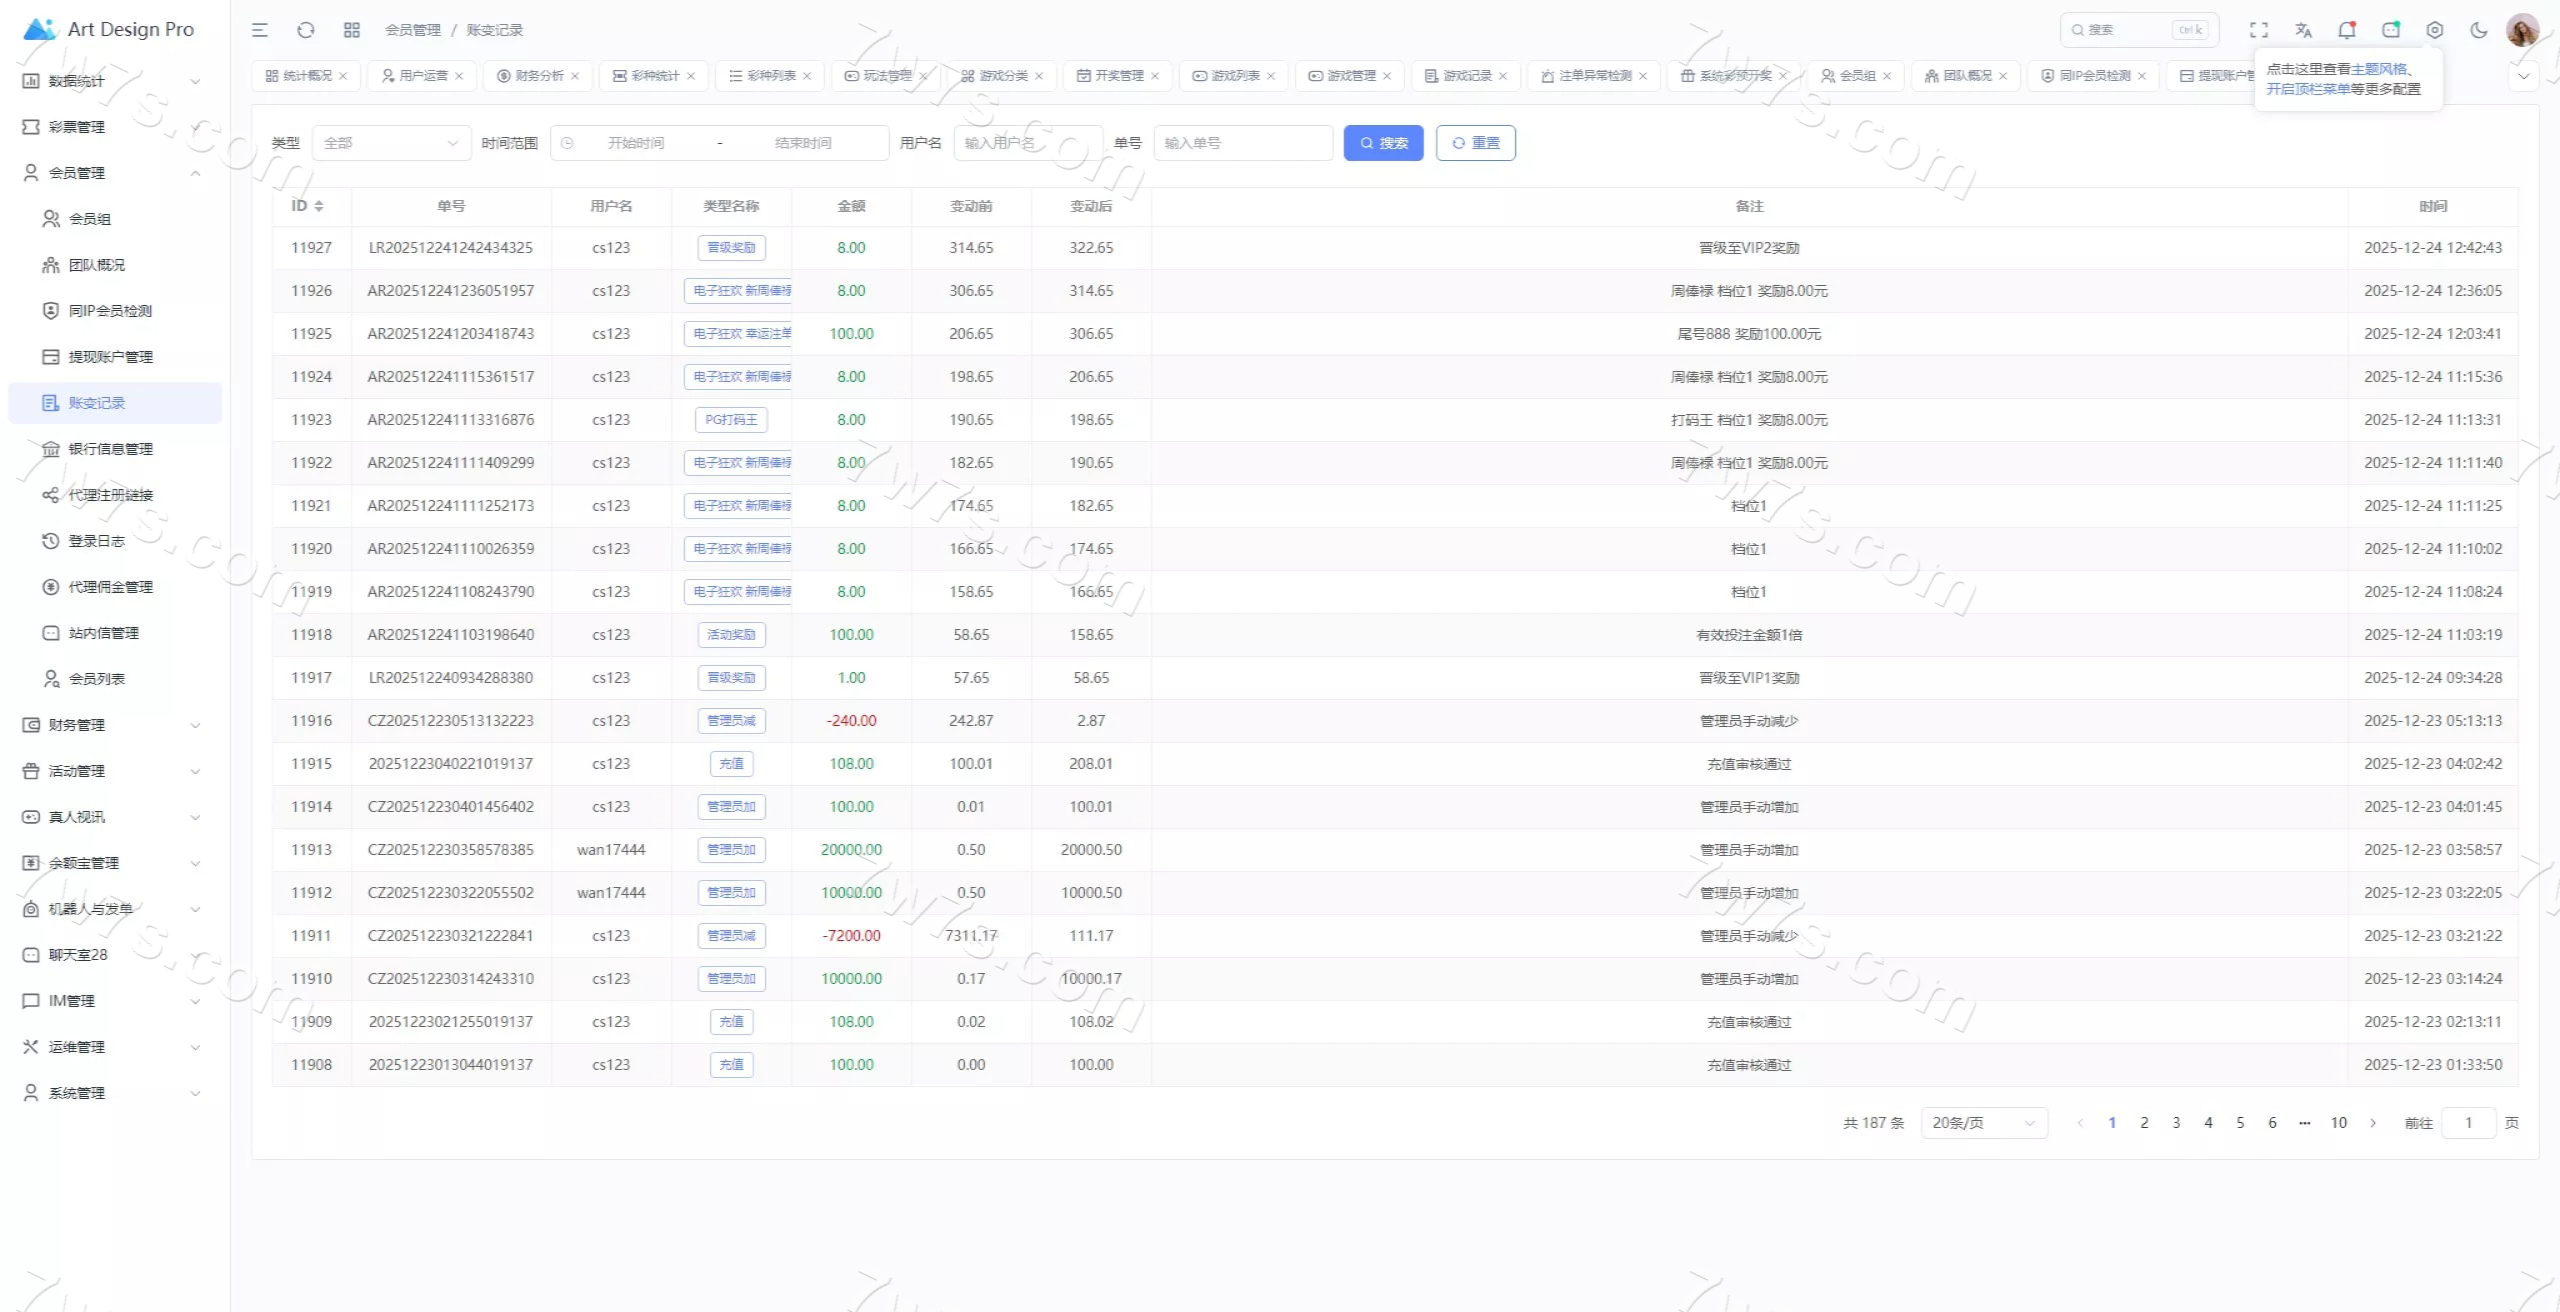
Task: Go to page 3 in the pagination
Action: coord(2176,1123)
